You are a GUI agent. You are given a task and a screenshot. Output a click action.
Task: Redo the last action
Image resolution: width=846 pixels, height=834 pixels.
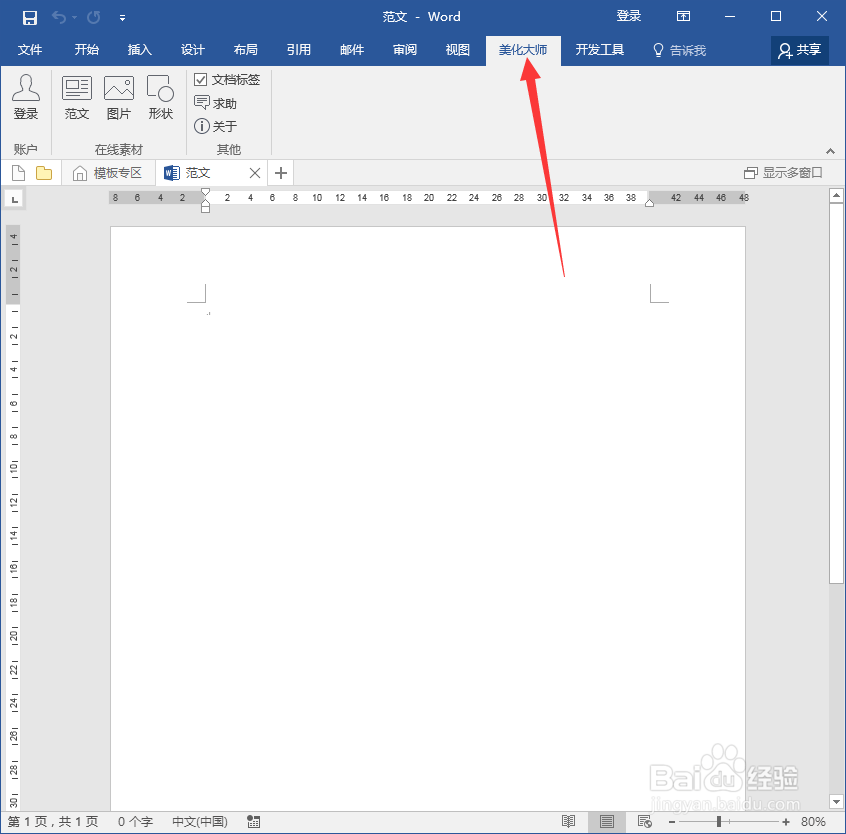[94, 17]
